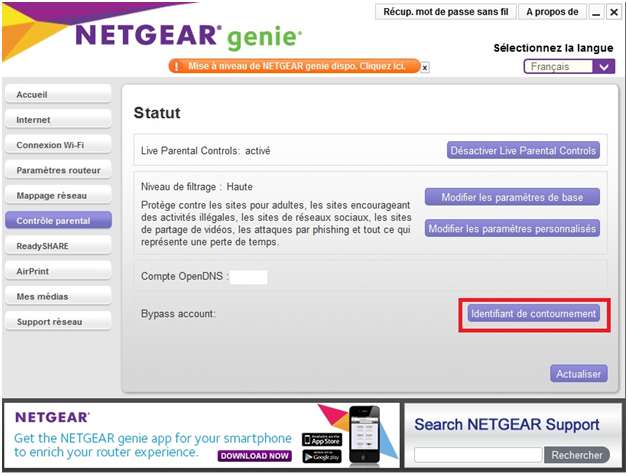Screen dimensions: 628x476
Task: Open the ReadySHARE section
Action: tap(58, 246)
